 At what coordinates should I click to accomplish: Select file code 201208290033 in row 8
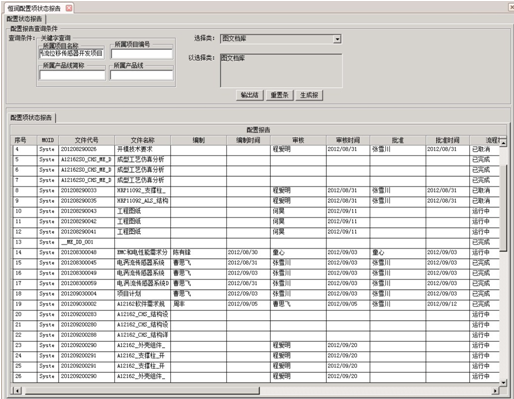[86, 191]
